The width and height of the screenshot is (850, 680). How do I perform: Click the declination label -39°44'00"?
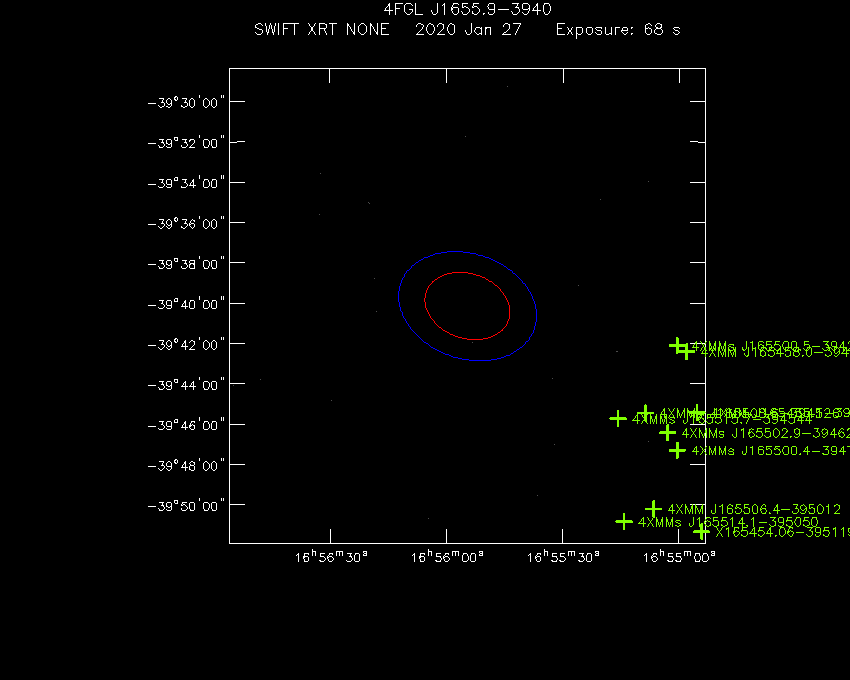point(186,385)
